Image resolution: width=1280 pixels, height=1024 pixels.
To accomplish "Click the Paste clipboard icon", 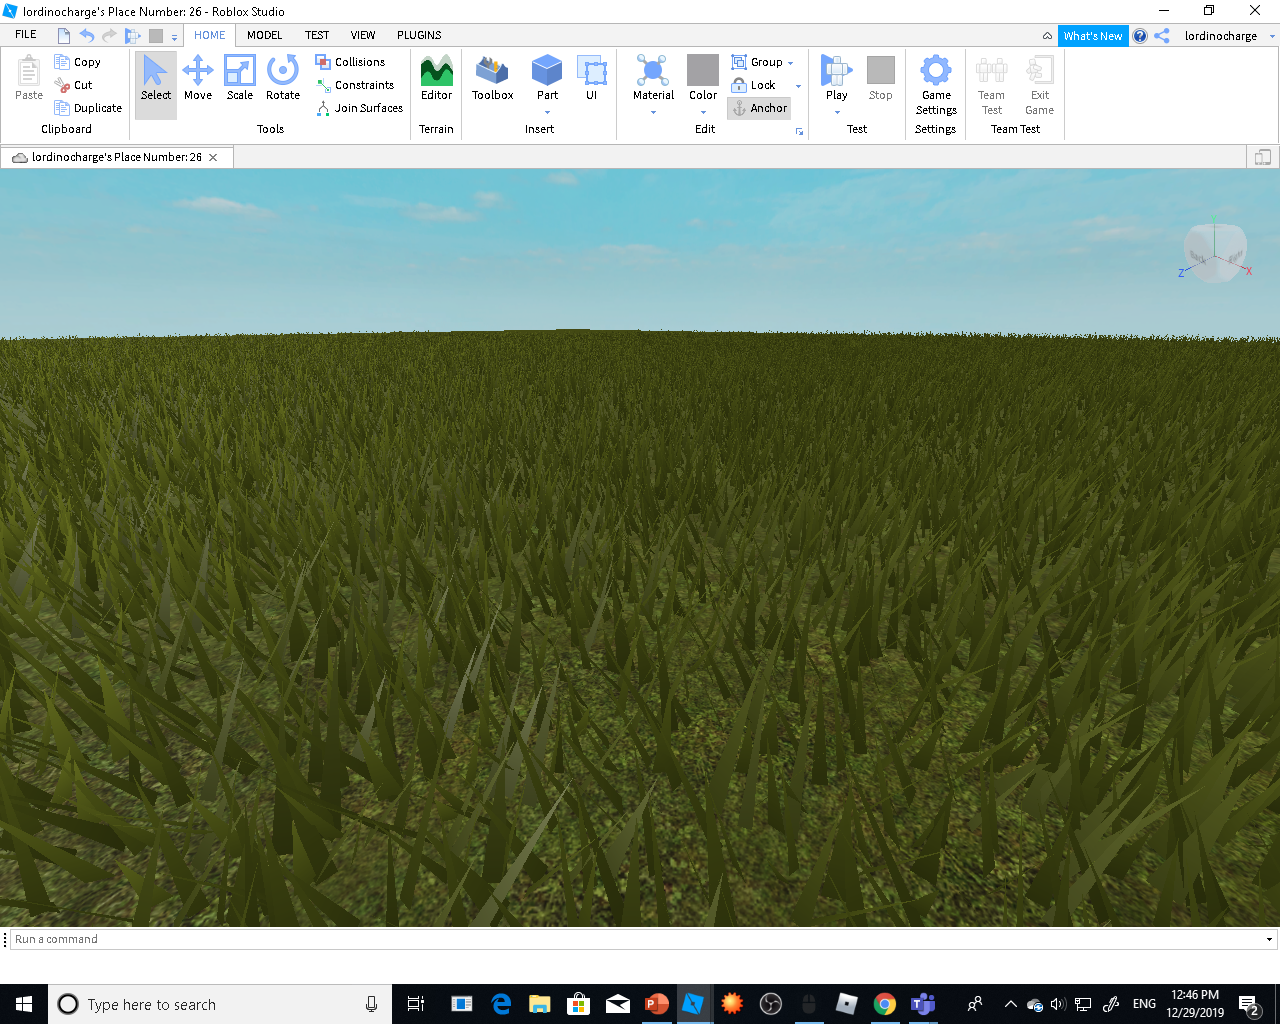I will coord(29,79).
